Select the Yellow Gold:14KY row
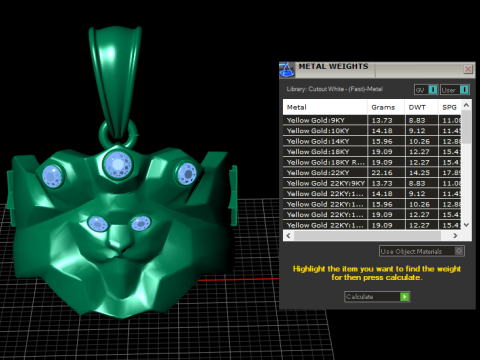 click(372, 141)
